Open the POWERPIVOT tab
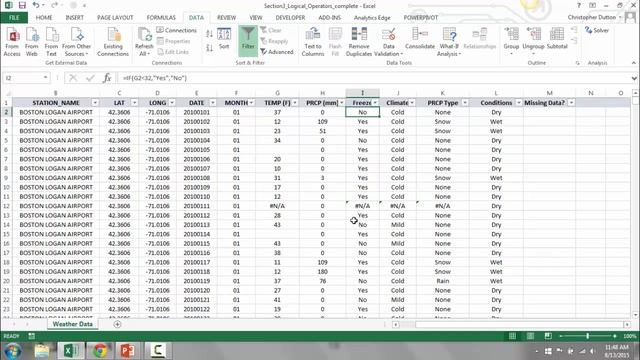 tap(421, 18)
